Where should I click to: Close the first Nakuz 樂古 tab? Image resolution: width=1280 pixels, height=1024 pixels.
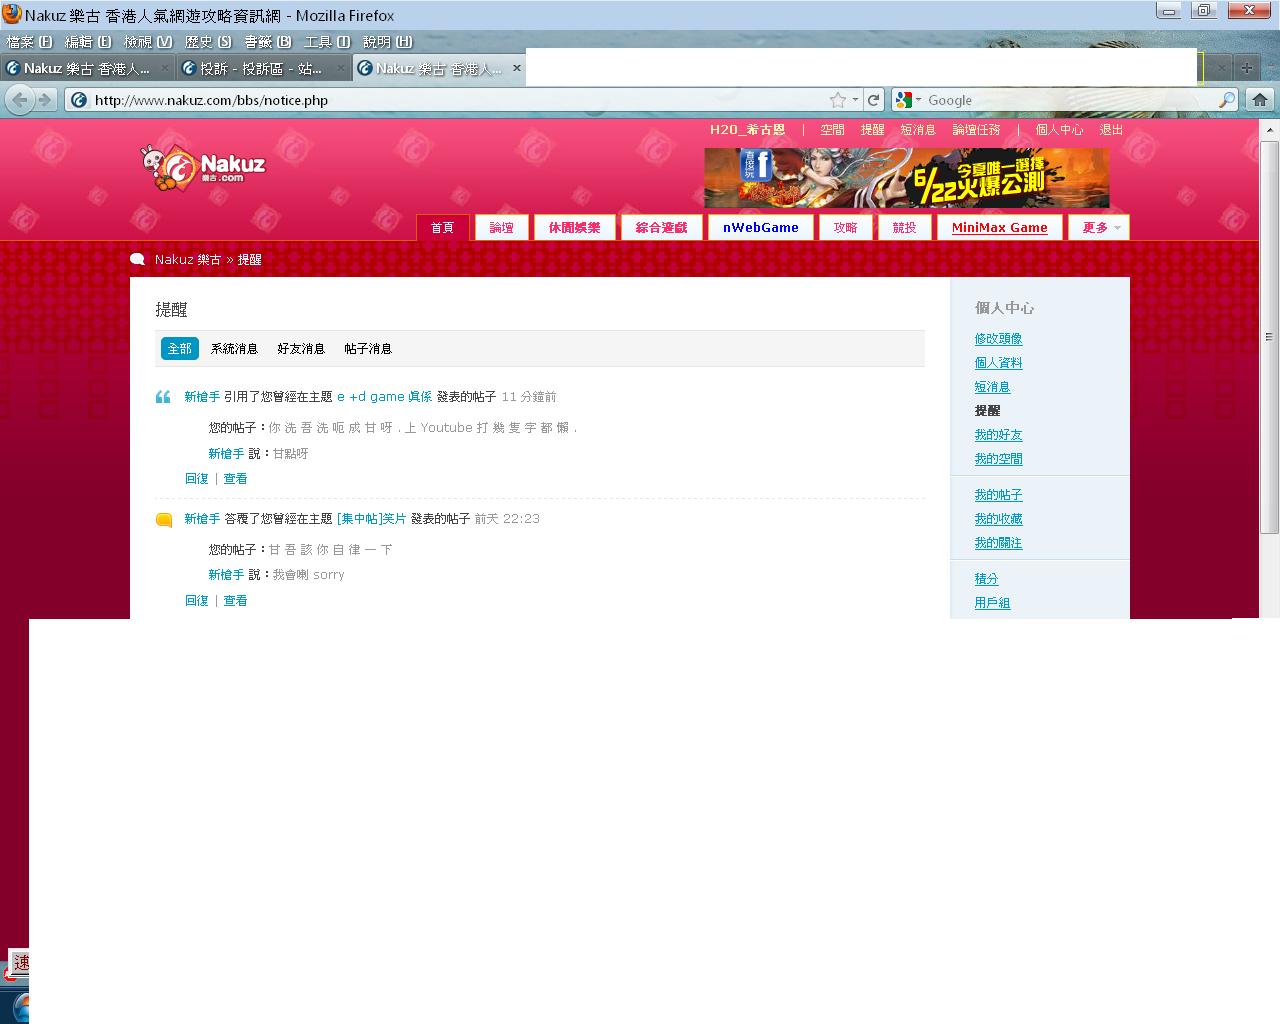(x=165, y=68)
